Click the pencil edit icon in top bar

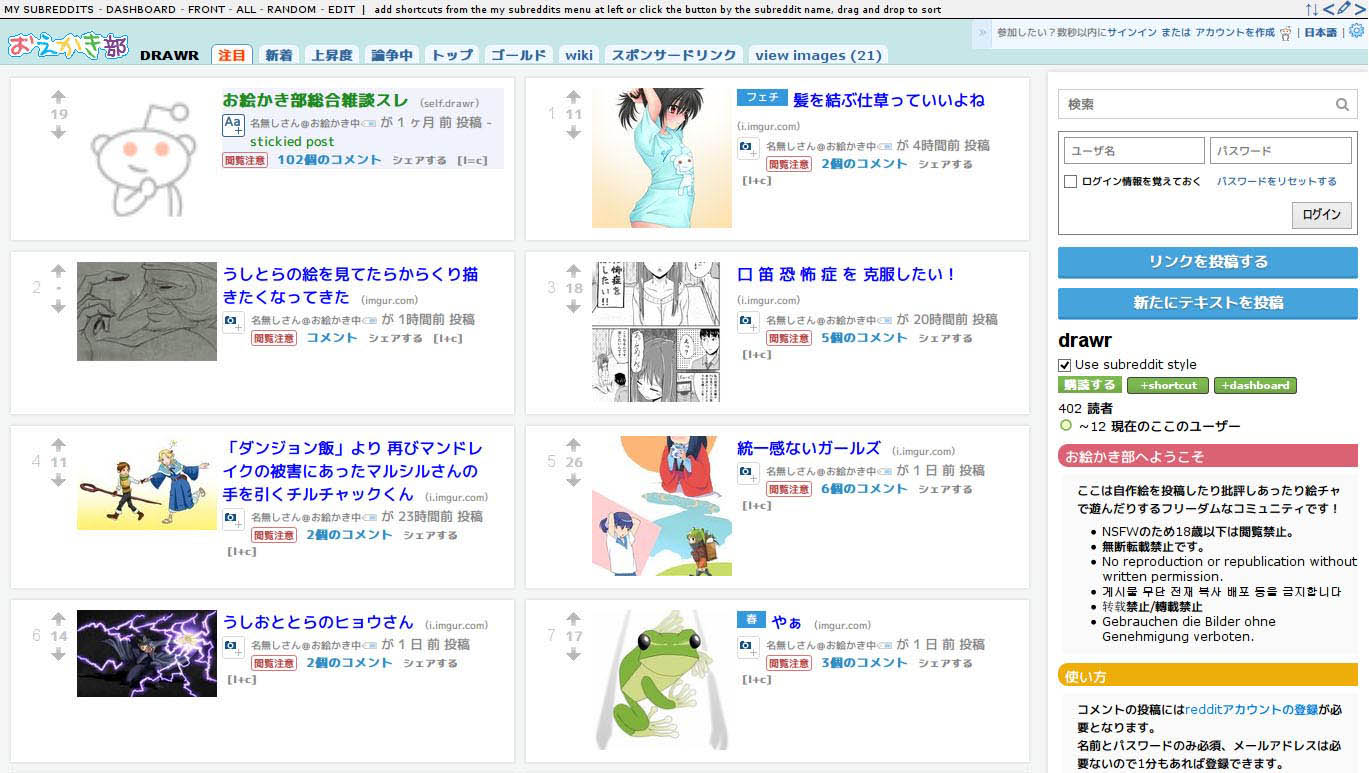click(1343, 9)
